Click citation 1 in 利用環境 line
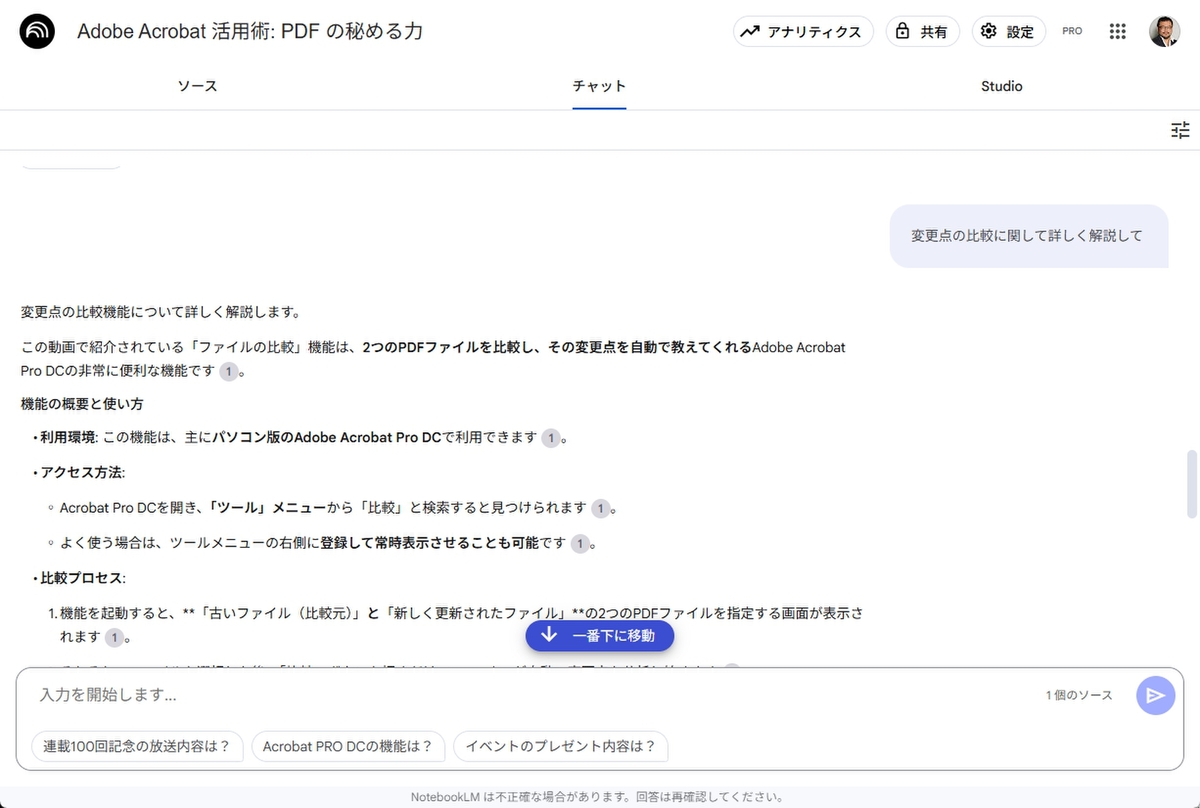This screenshot has width=1200, height=808. [x=551, y=437]
